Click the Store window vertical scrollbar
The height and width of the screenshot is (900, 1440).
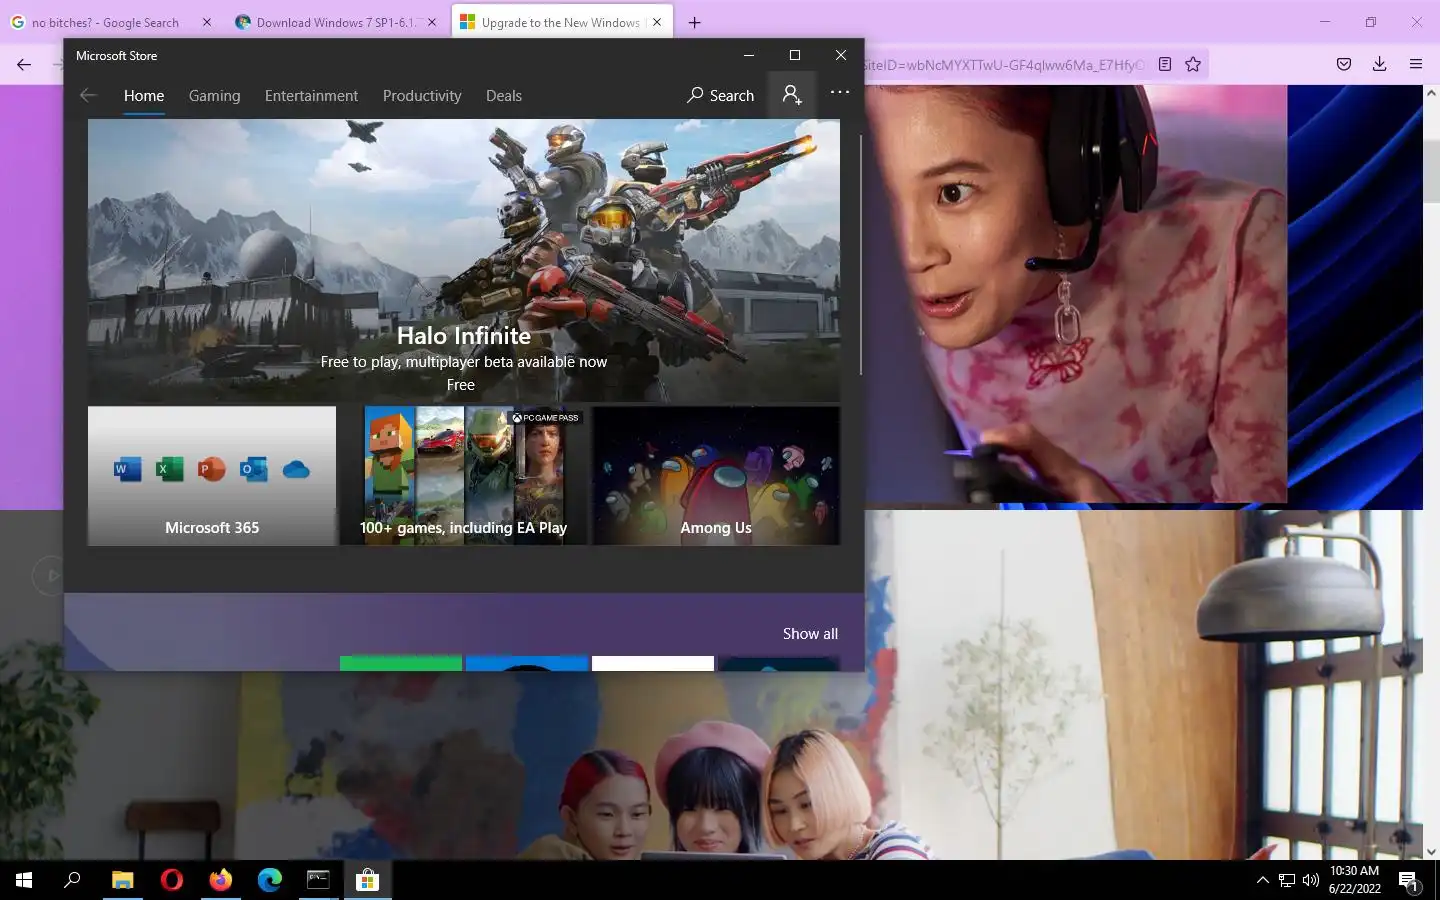(860, 255)
